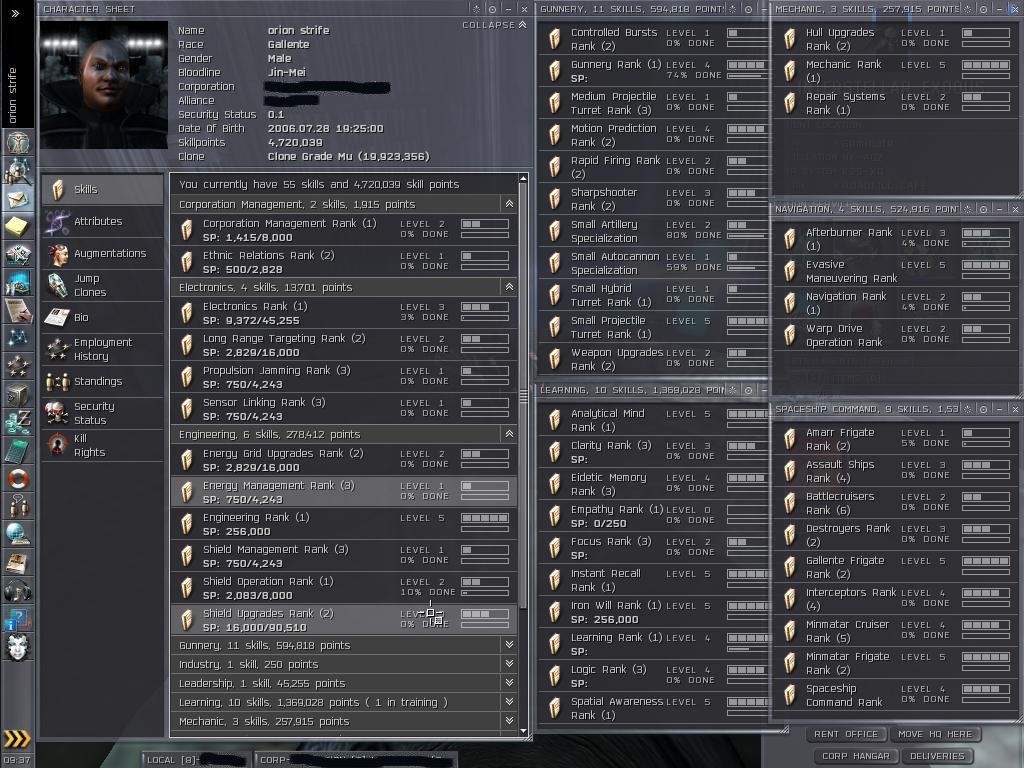Open Character Sheet from sidebar Vitruvian icon

point(18,142)
